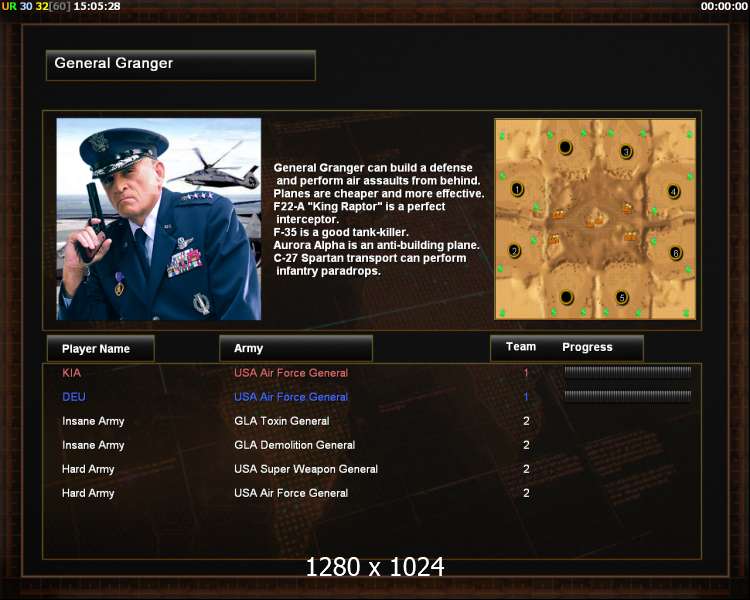The height and width of the screenshot is (600, 750).
Task: Choose start position 4 on the minimap
Action: [673, 191]
